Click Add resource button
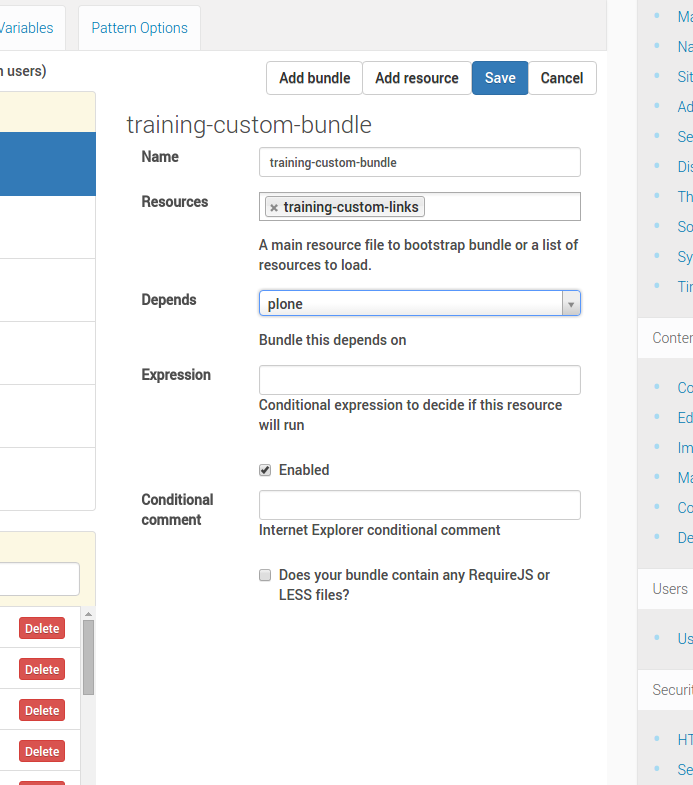This screenshot has width=693, height=785. click(417, 78)
